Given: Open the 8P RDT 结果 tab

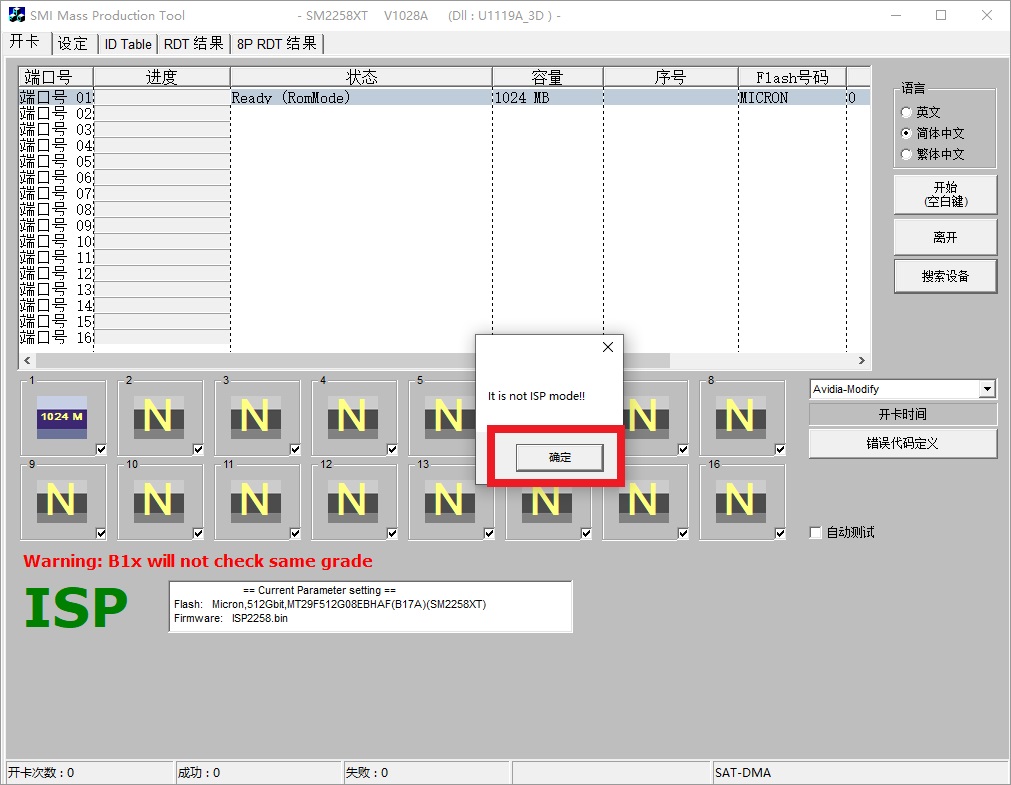Looking at the screenshot, I should [x=276, y=44].
